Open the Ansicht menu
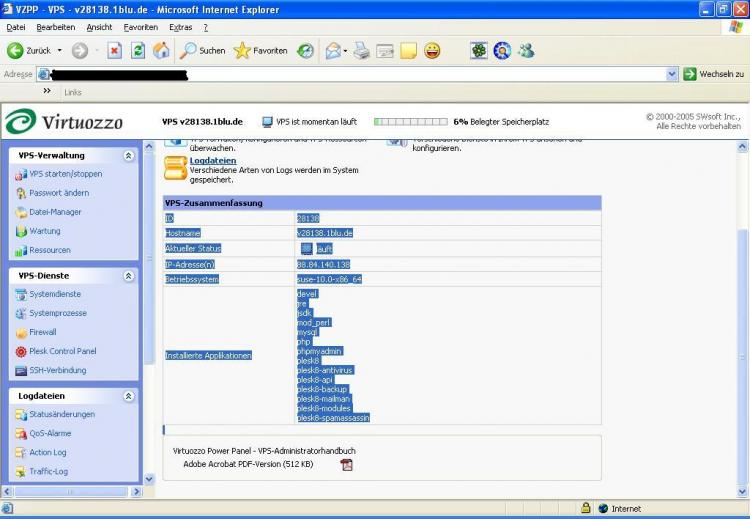Screen dimensions: 750x519 click(99, 27)
